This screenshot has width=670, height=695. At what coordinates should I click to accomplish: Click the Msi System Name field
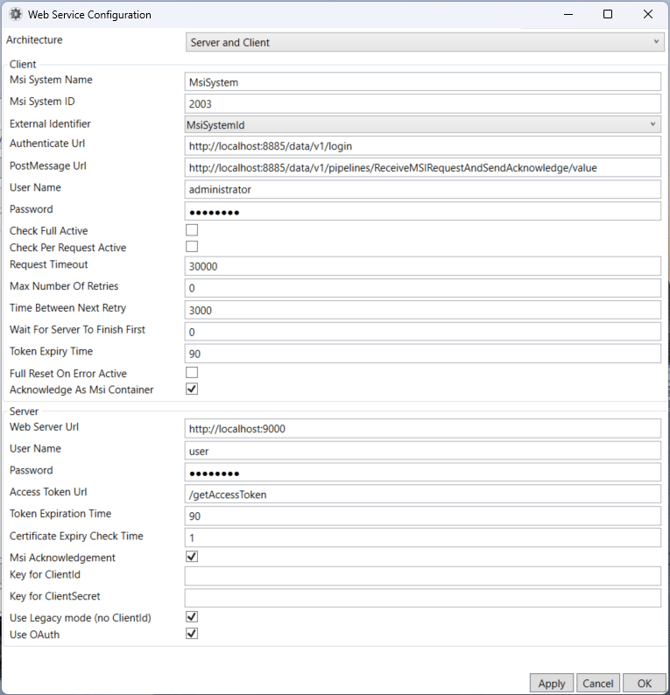(x=423, y=82)
